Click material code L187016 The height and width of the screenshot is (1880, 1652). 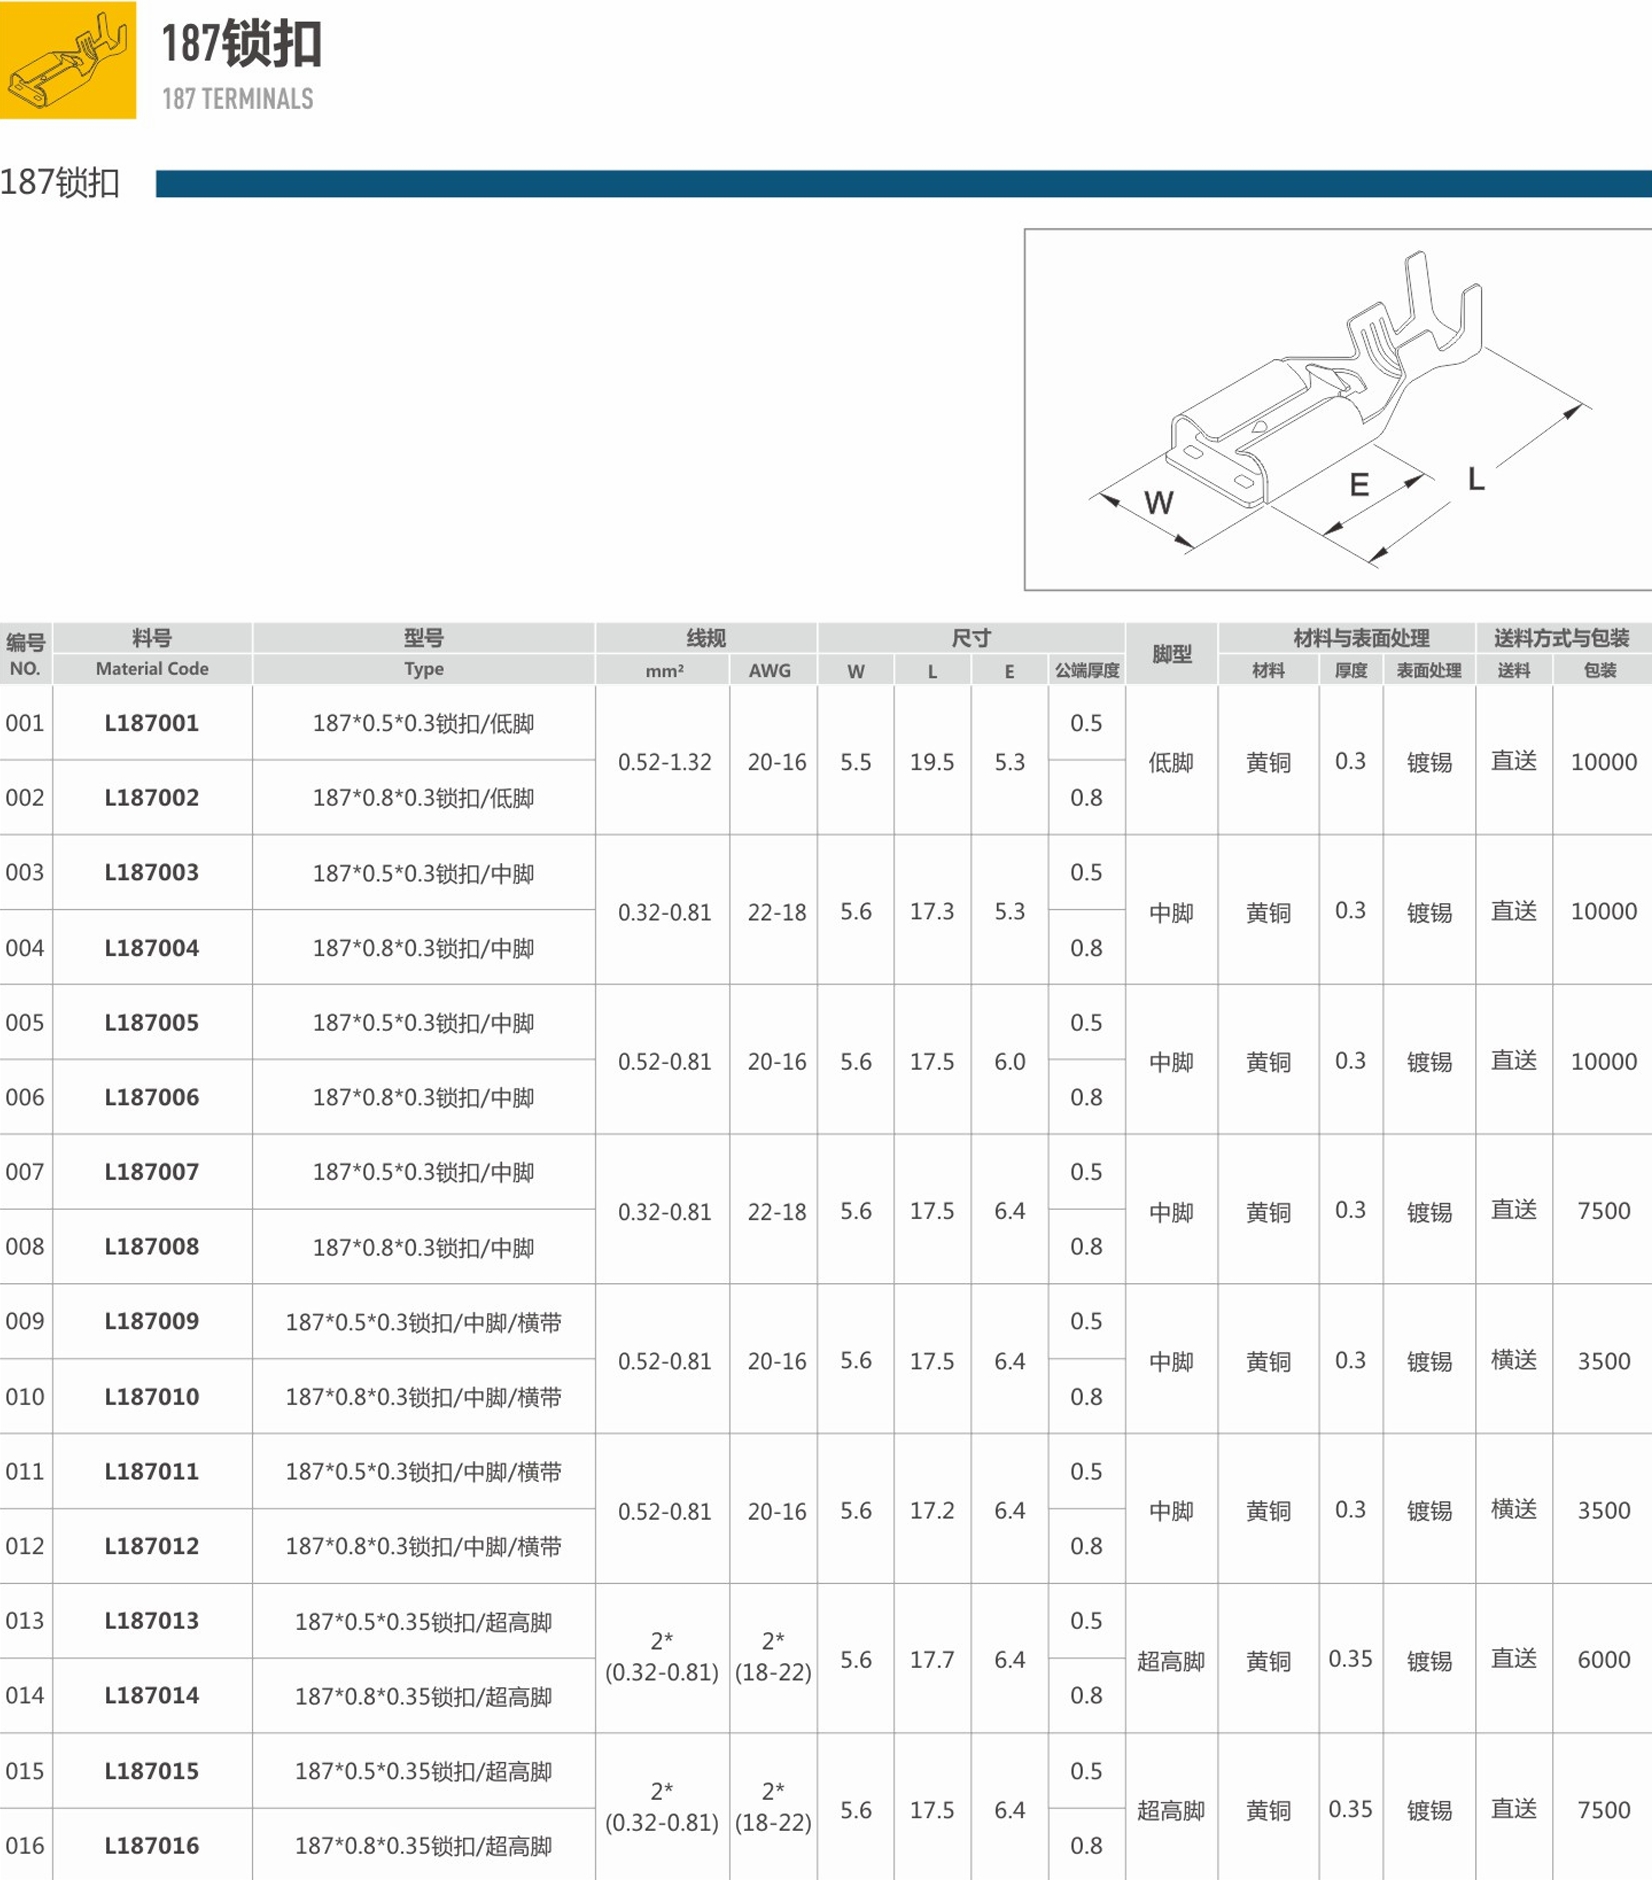[x=152, y=1846]
